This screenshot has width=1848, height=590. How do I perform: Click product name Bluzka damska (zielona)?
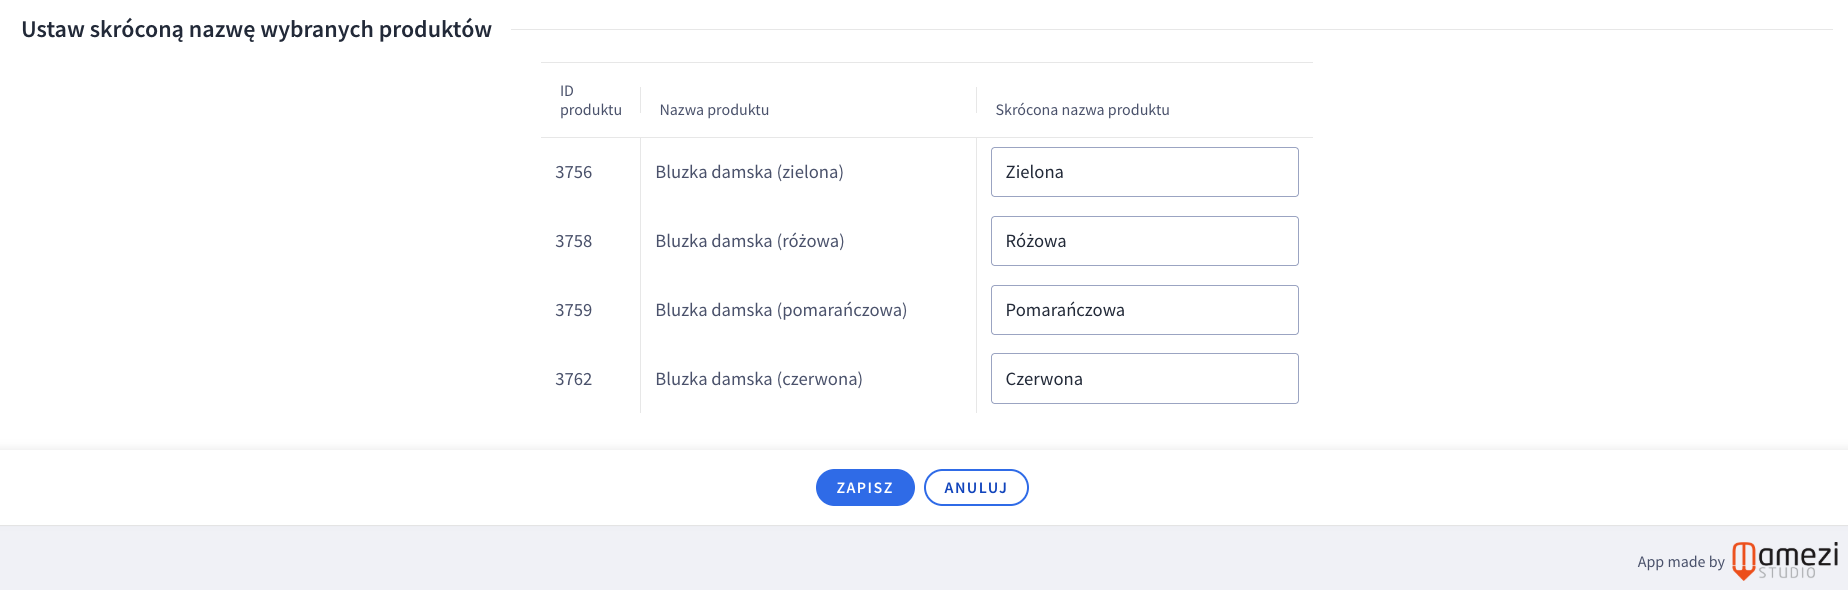[x=749, y=172]
